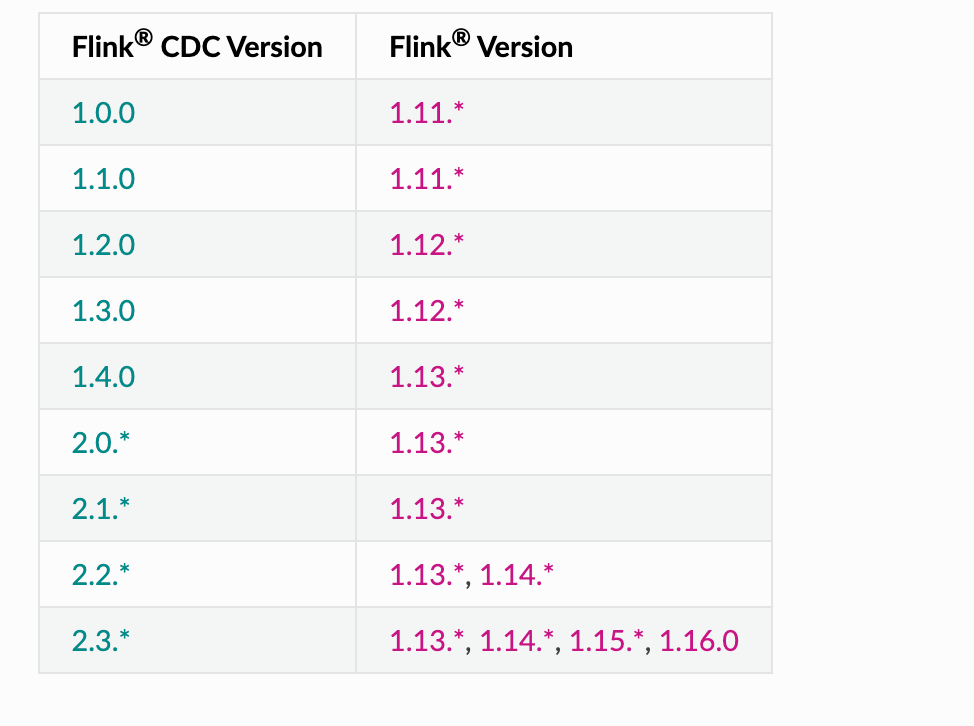The height and width of the screenshot is (726, 974).
Task: Open the 1.1.0 CDC version link
Action: point(103,179)
